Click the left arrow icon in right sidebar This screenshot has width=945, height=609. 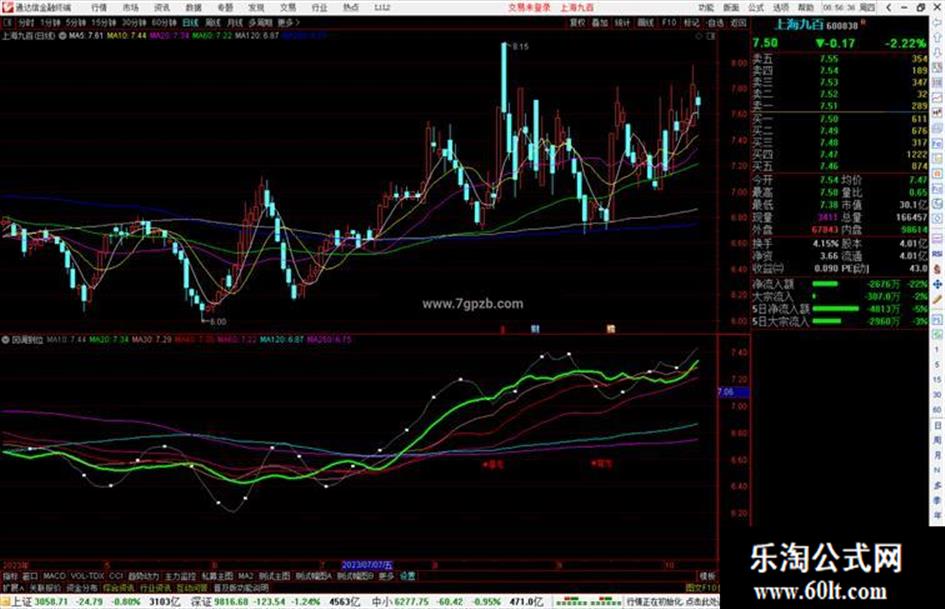[x=938, y=23]
